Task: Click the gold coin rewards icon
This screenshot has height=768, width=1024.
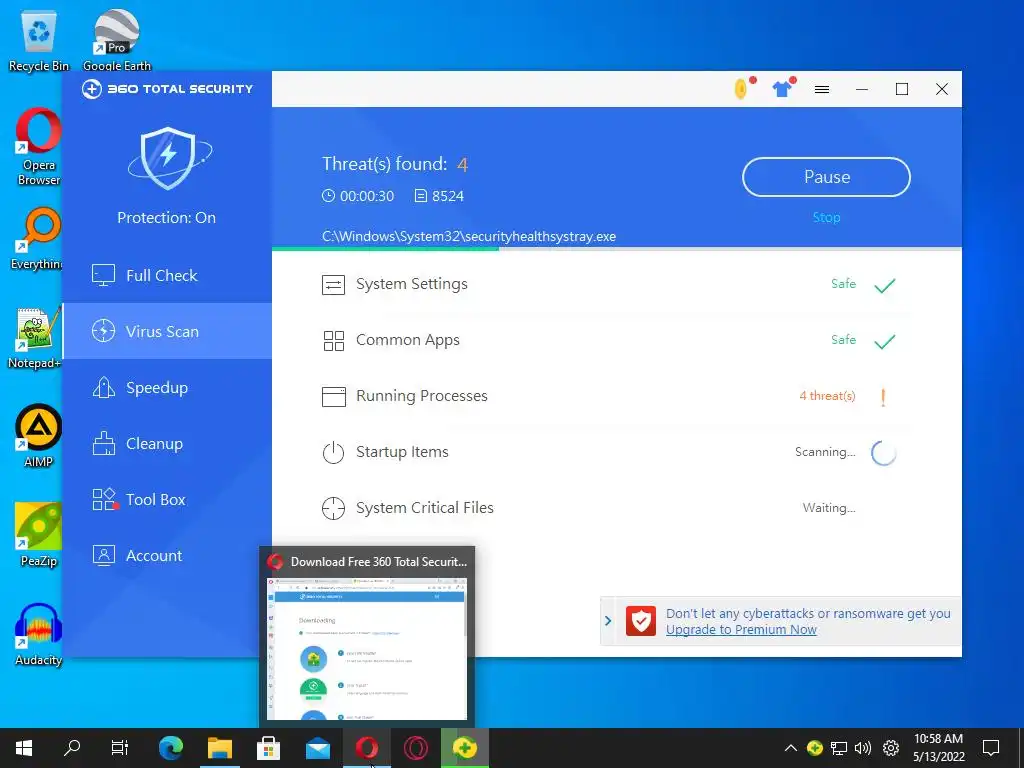Action: (741, 88)
